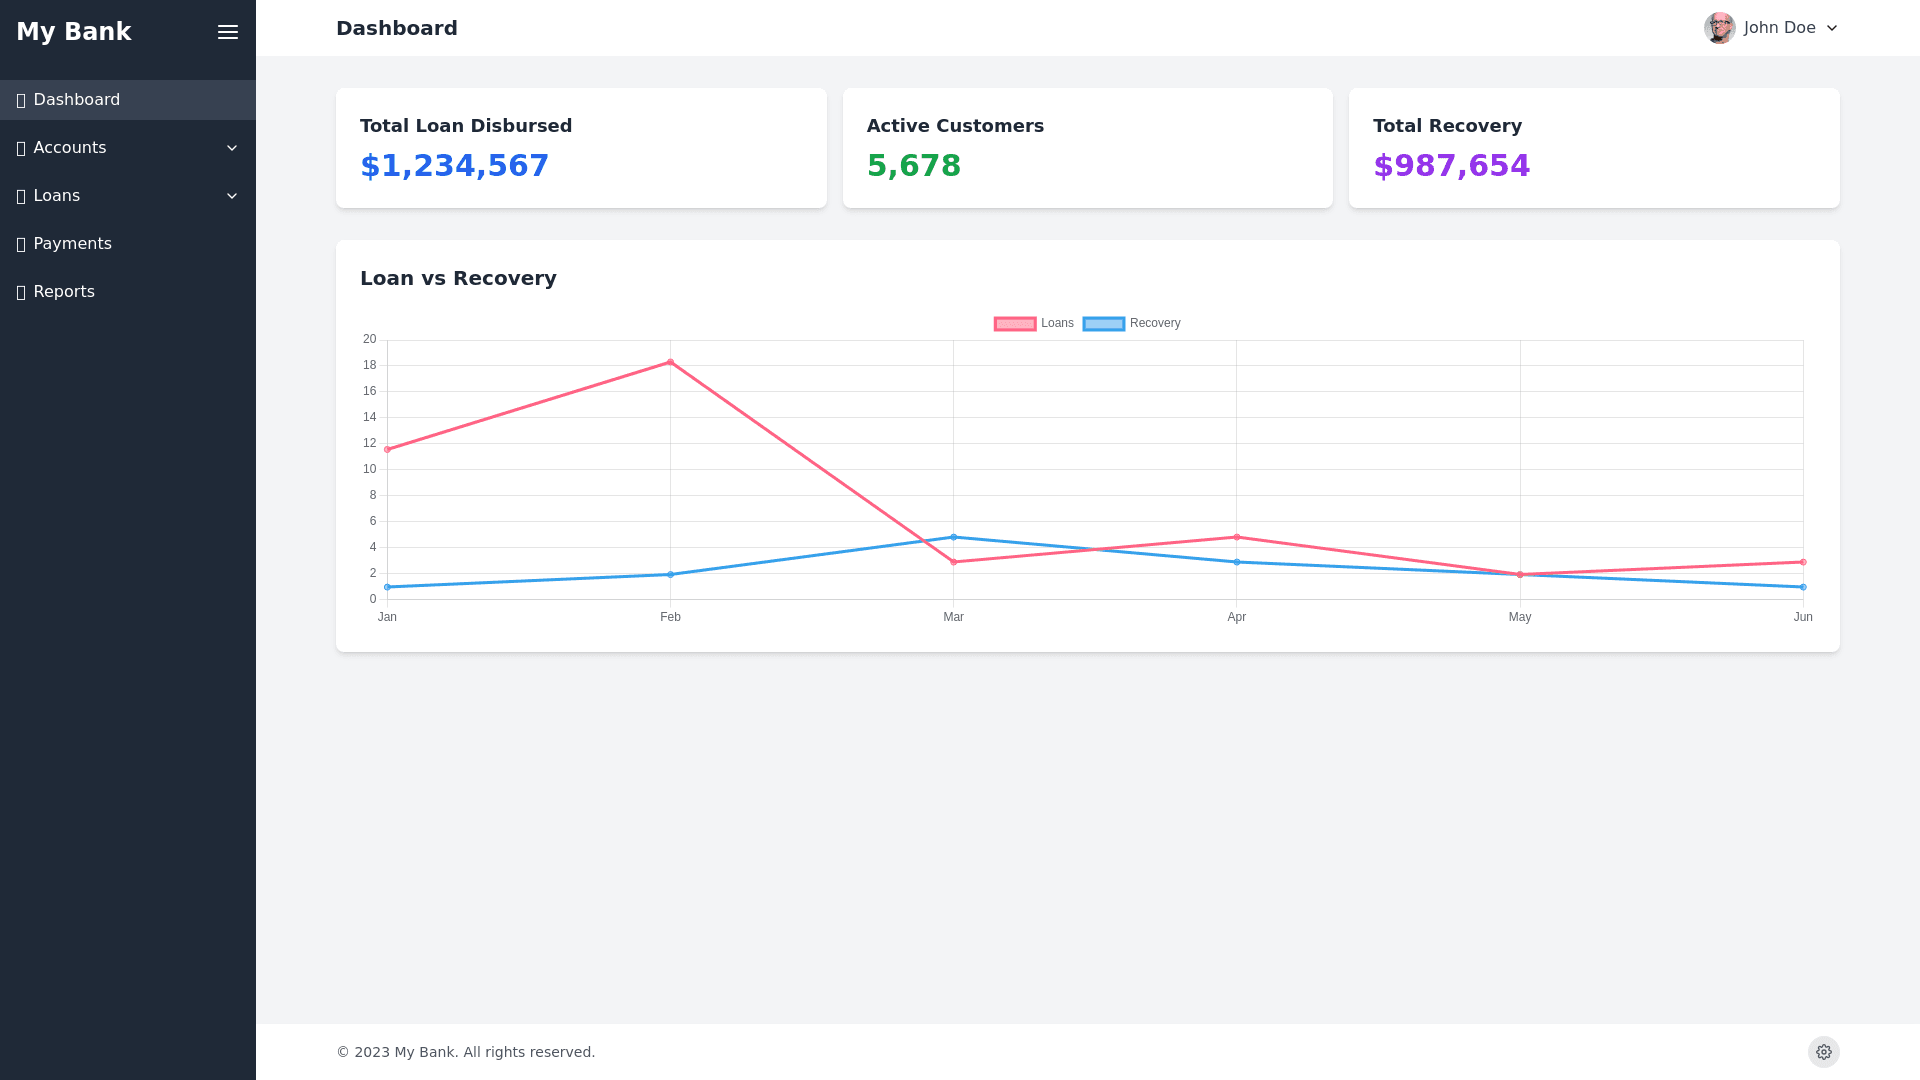
Task: Click the My Bank logo text
Action: 74,32
